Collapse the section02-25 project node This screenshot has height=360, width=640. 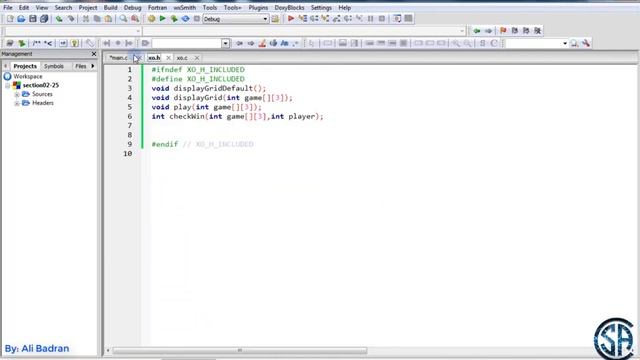[8, 86]
